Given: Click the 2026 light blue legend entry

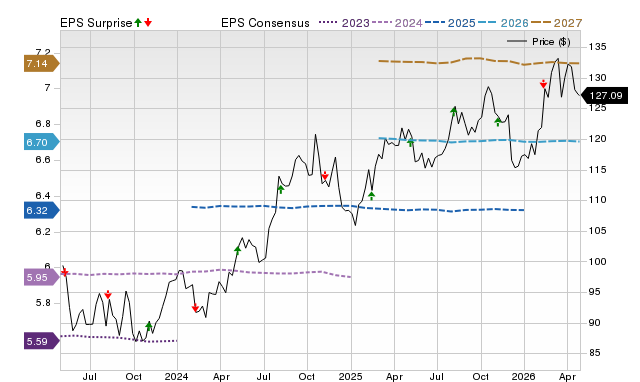Looking at the screenshot, I should coord(503,23).
